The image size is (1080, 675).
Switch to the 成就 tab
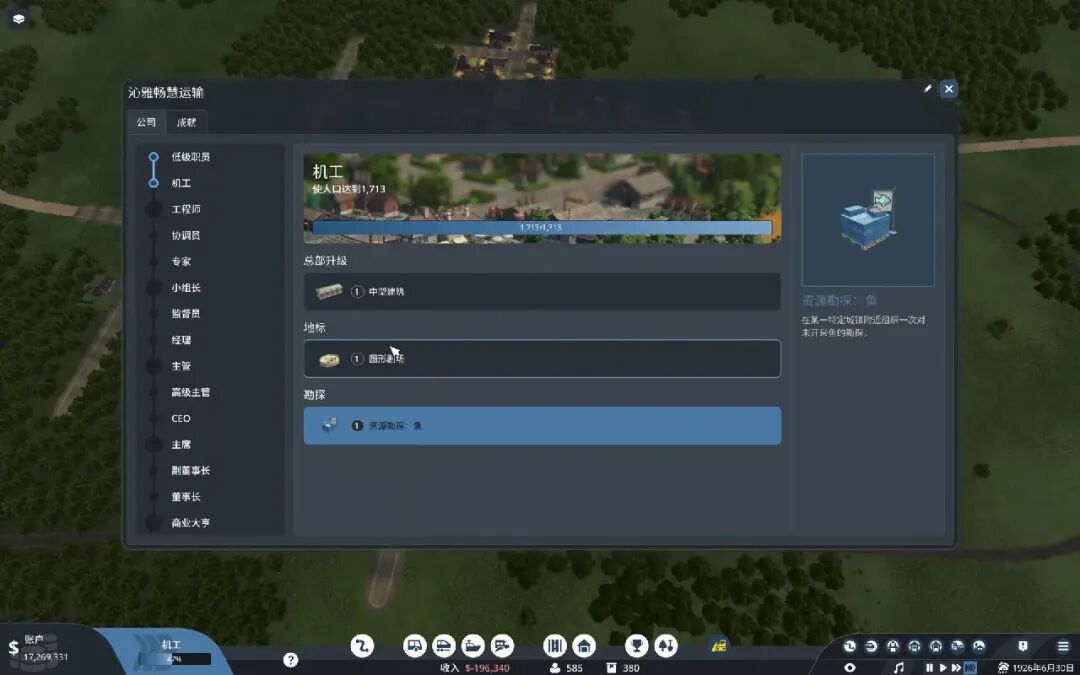tap(187, 122)
